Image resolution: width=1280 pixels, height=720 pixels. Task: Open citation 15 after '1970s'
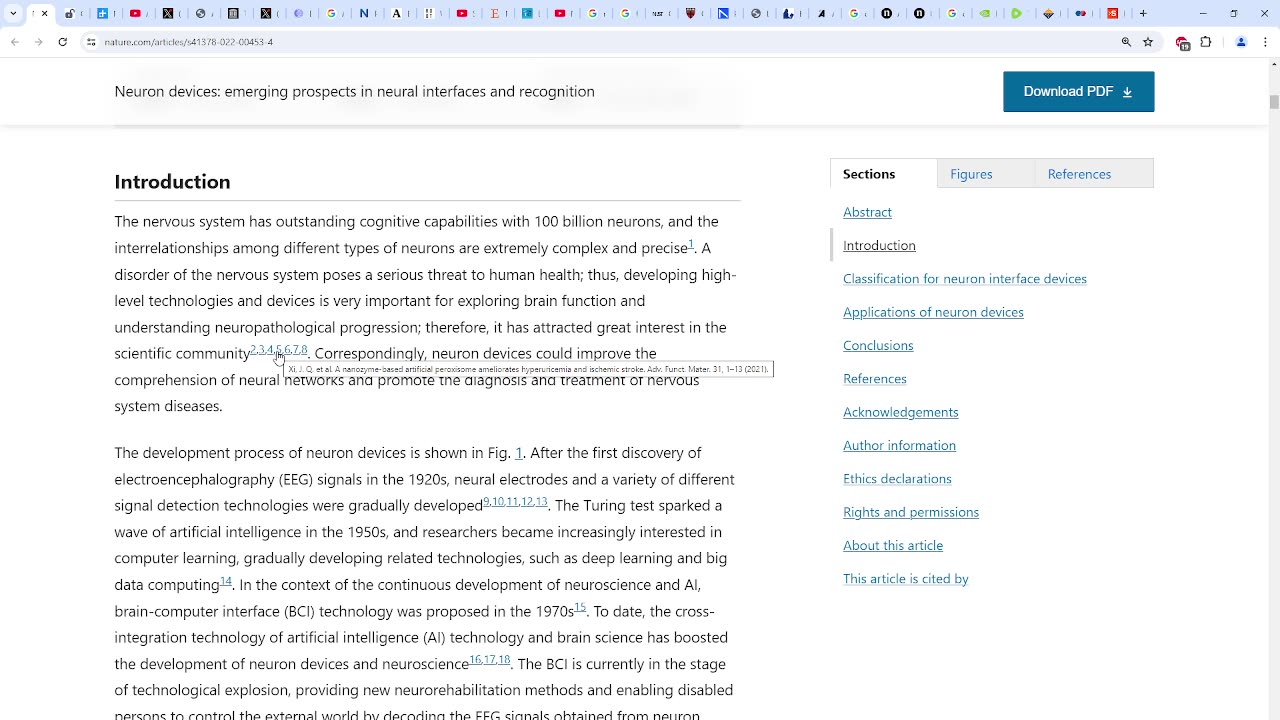[580, 607]
